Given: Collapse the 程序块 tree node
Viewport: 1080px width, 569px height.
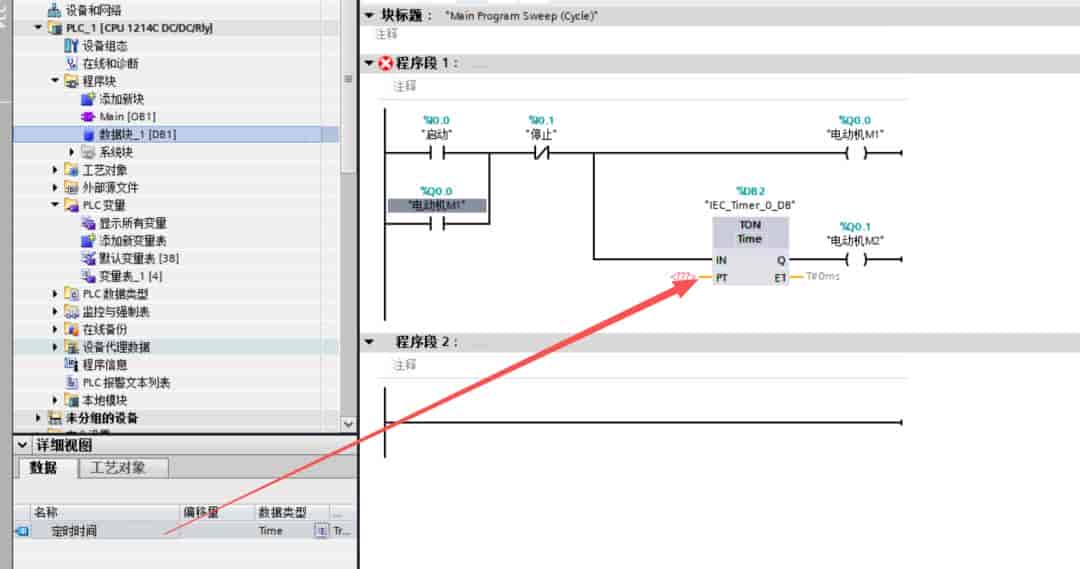Looking at the screenshot, I should 55,81.
